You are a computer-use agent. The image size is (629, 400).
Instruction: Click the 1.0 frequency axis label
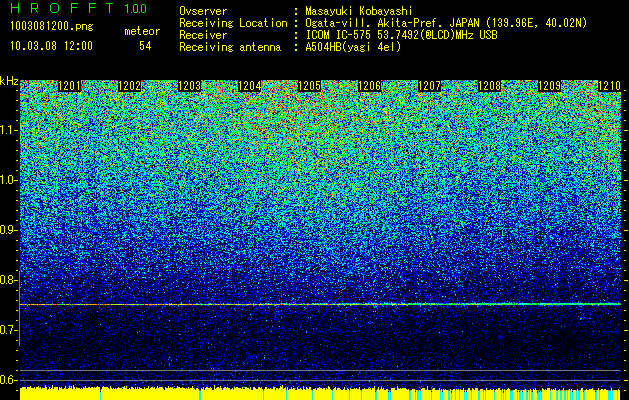pos(8,180)
